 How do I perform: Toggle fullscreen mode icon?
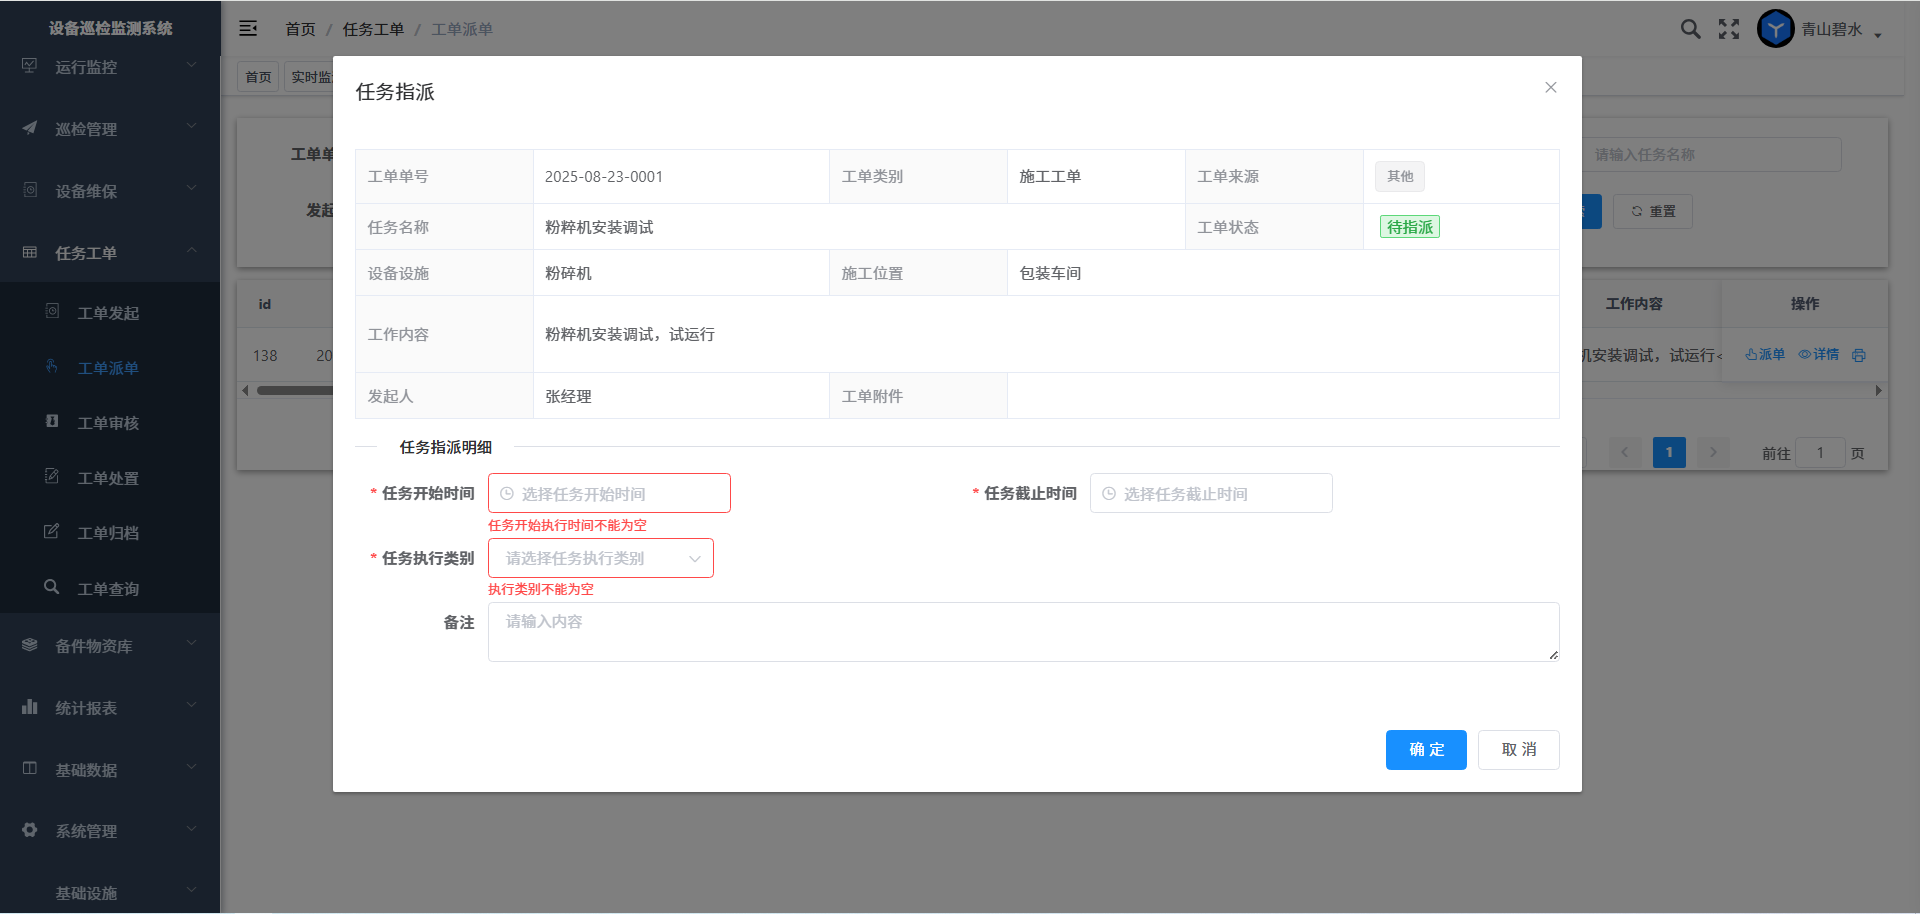[x=1729, y=29]
